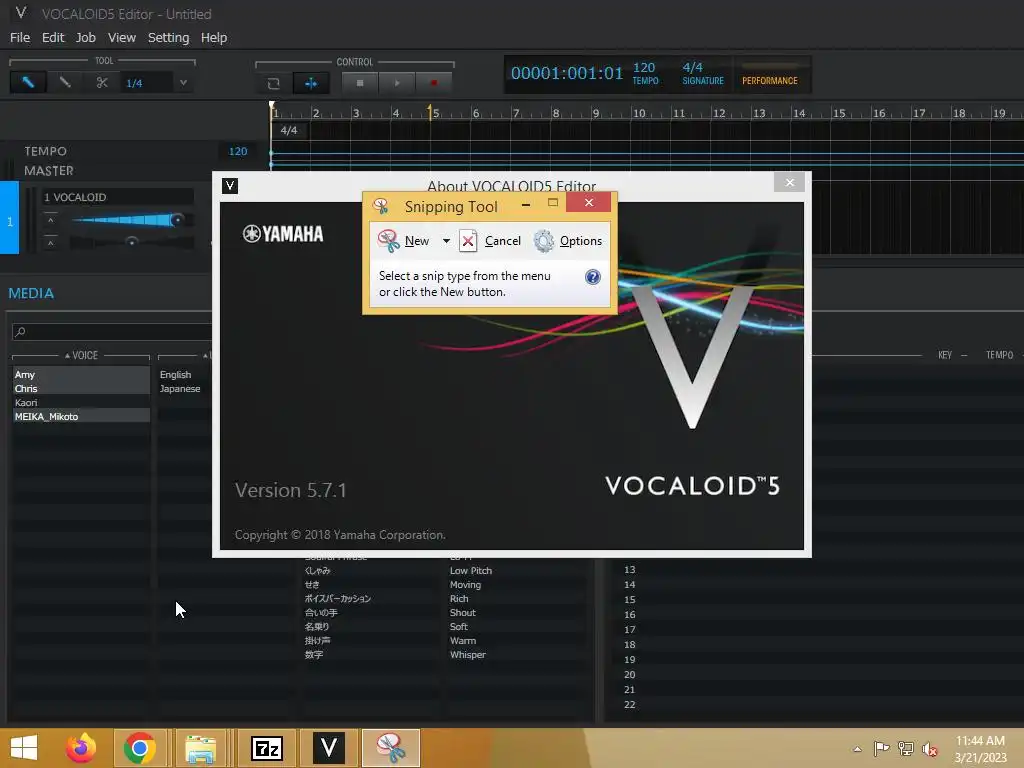Open 7-Zip from the taskbar
Image resolution: width=1024 pixels, height=768 pixels.
pyautogui.click(x=266, y=748)
